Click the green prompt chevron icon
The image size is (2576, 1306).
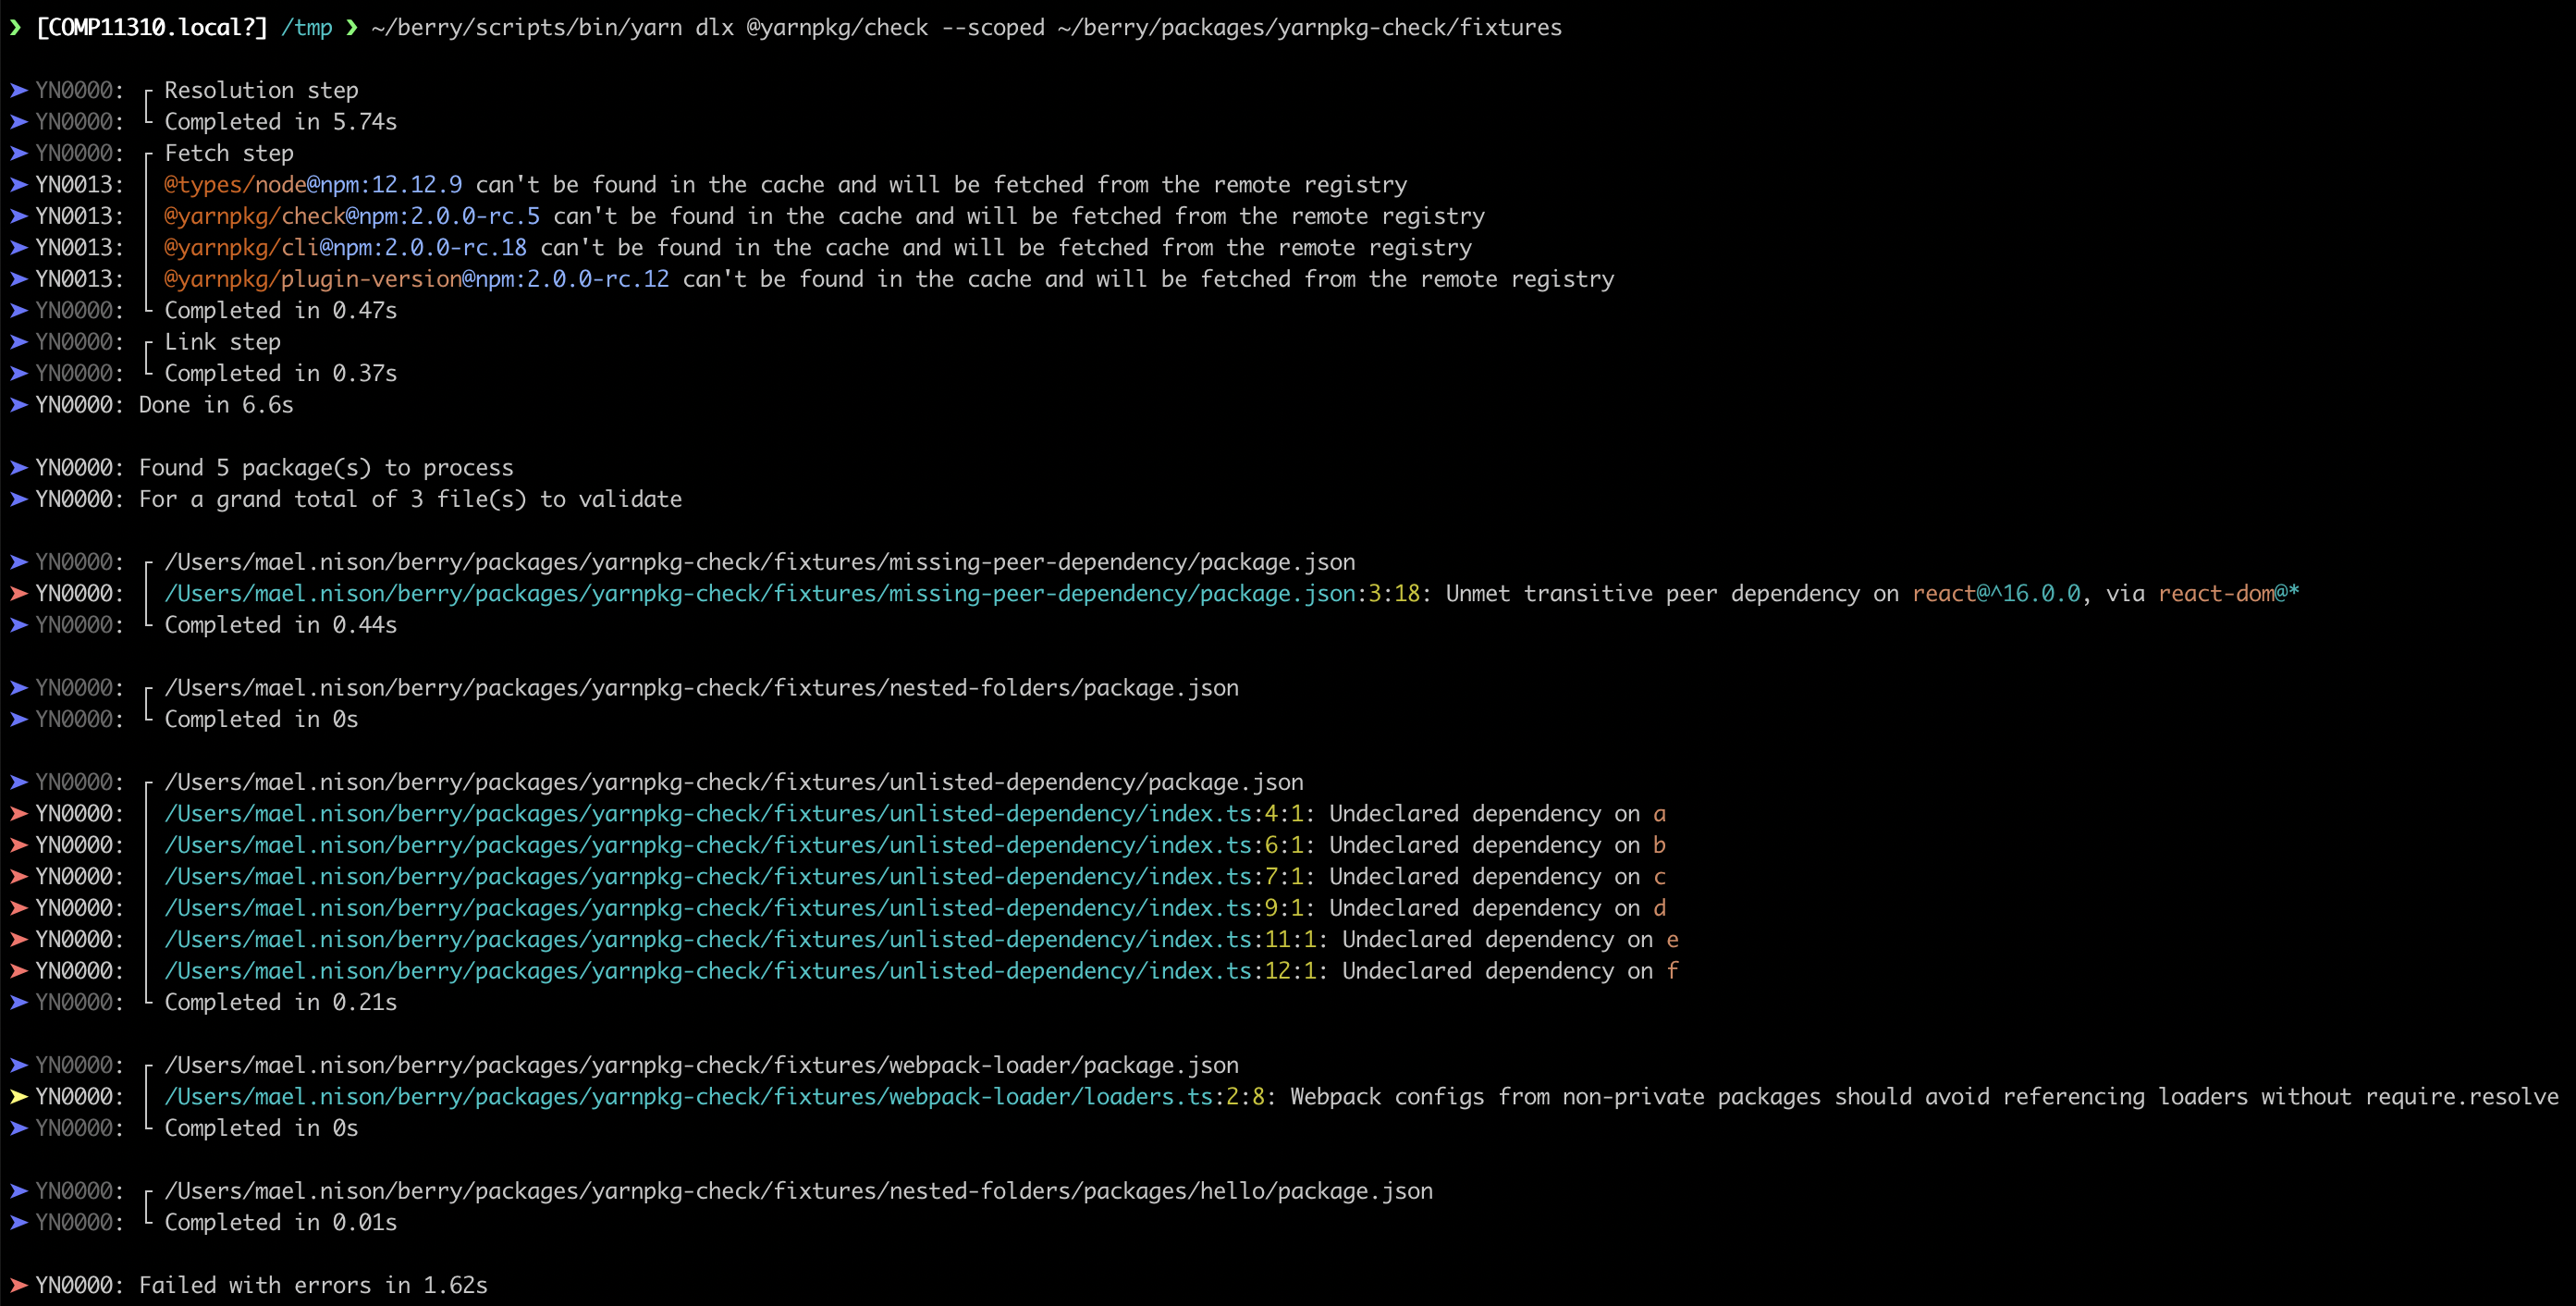click(15, 27)
